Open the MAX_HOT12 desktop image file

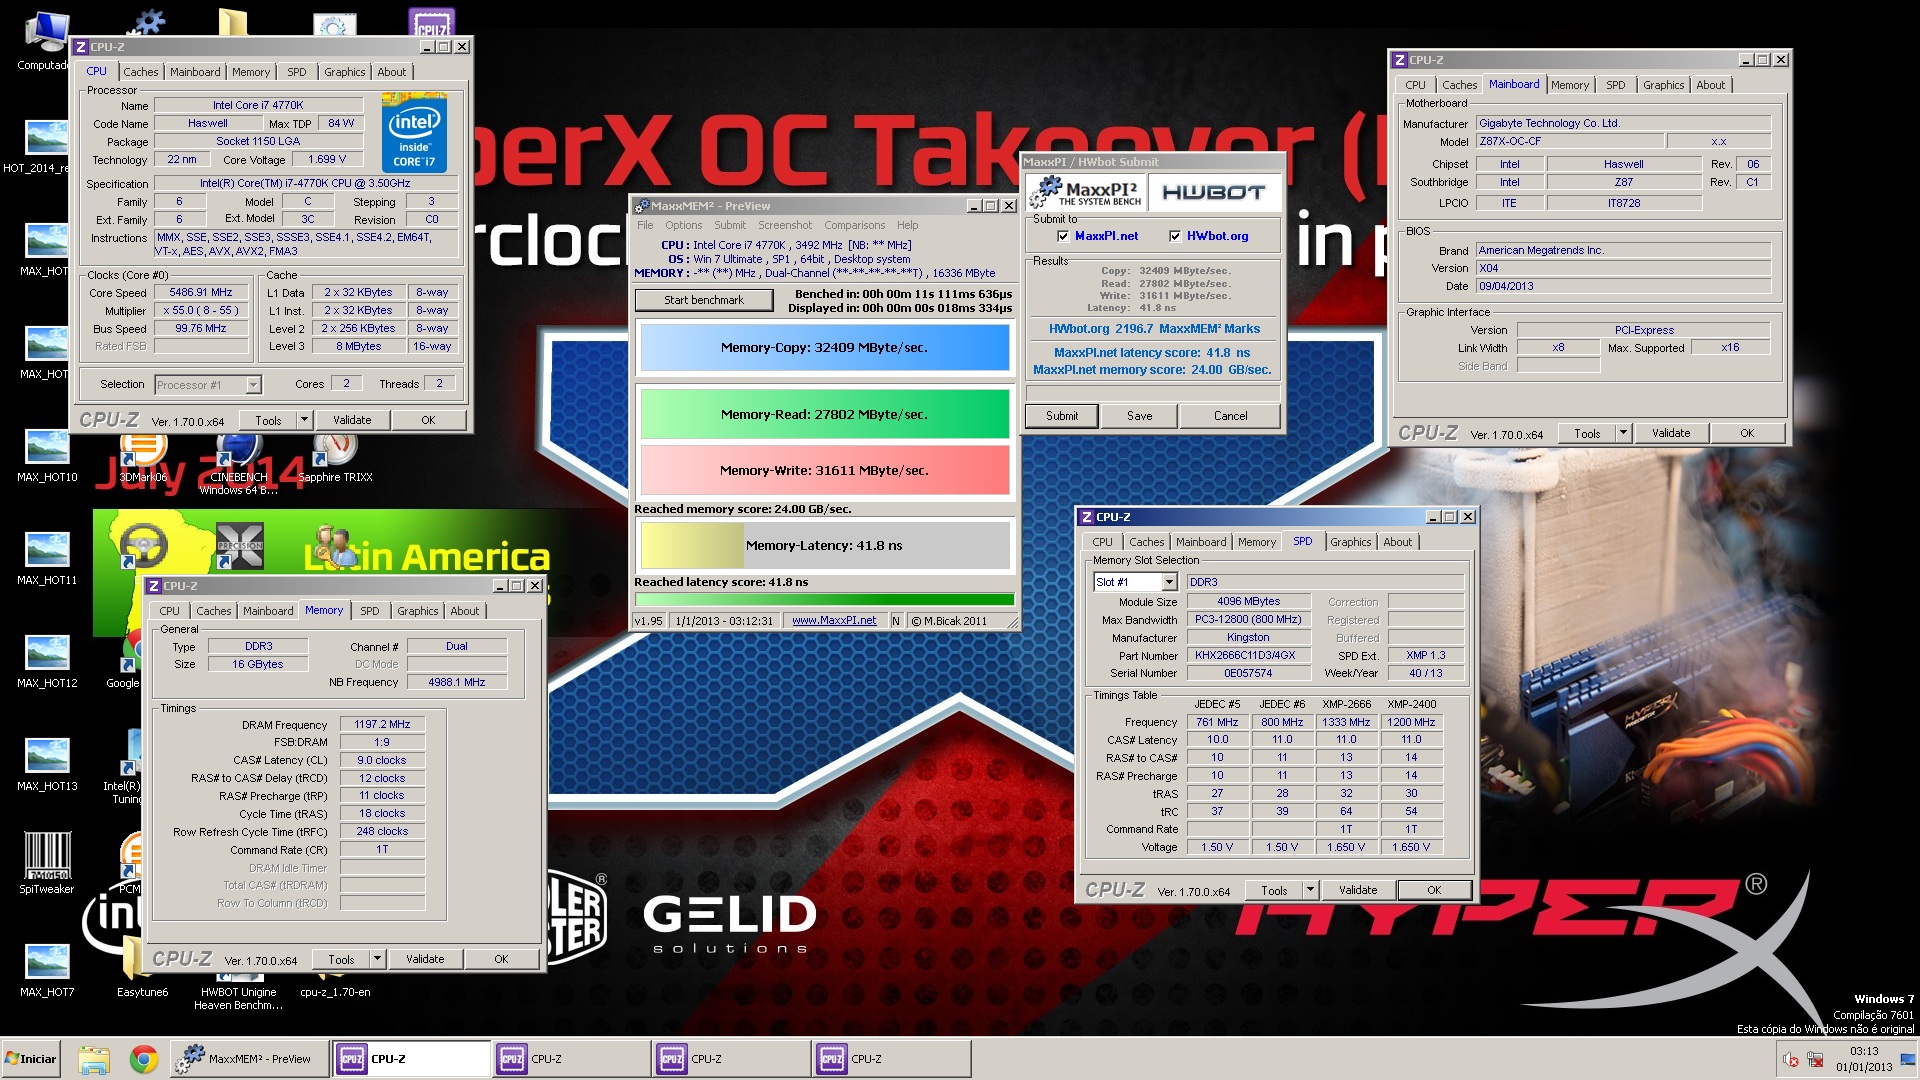click(47, 662)
